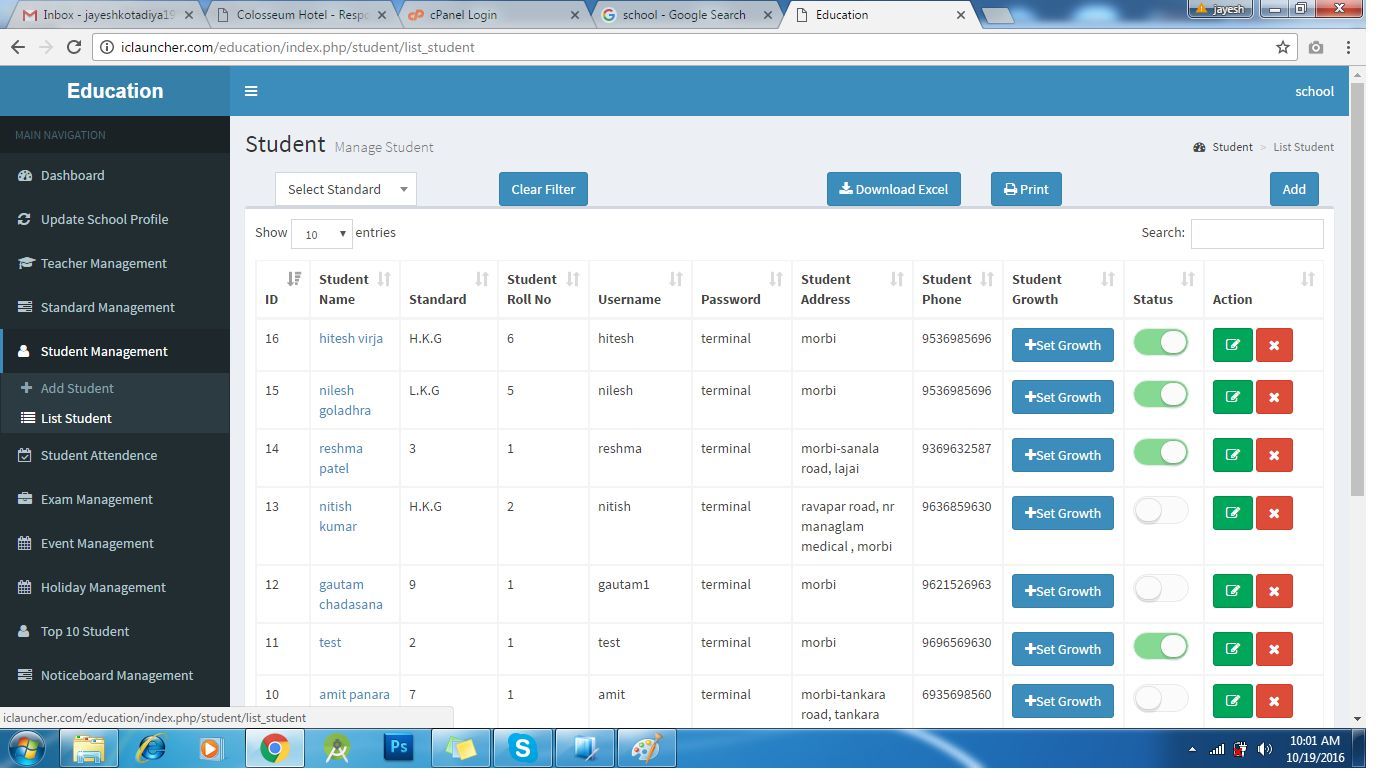Open Photoshop from the taskbar
The height and width of the screenshot is (781, 1382).
tap(399, 748)
